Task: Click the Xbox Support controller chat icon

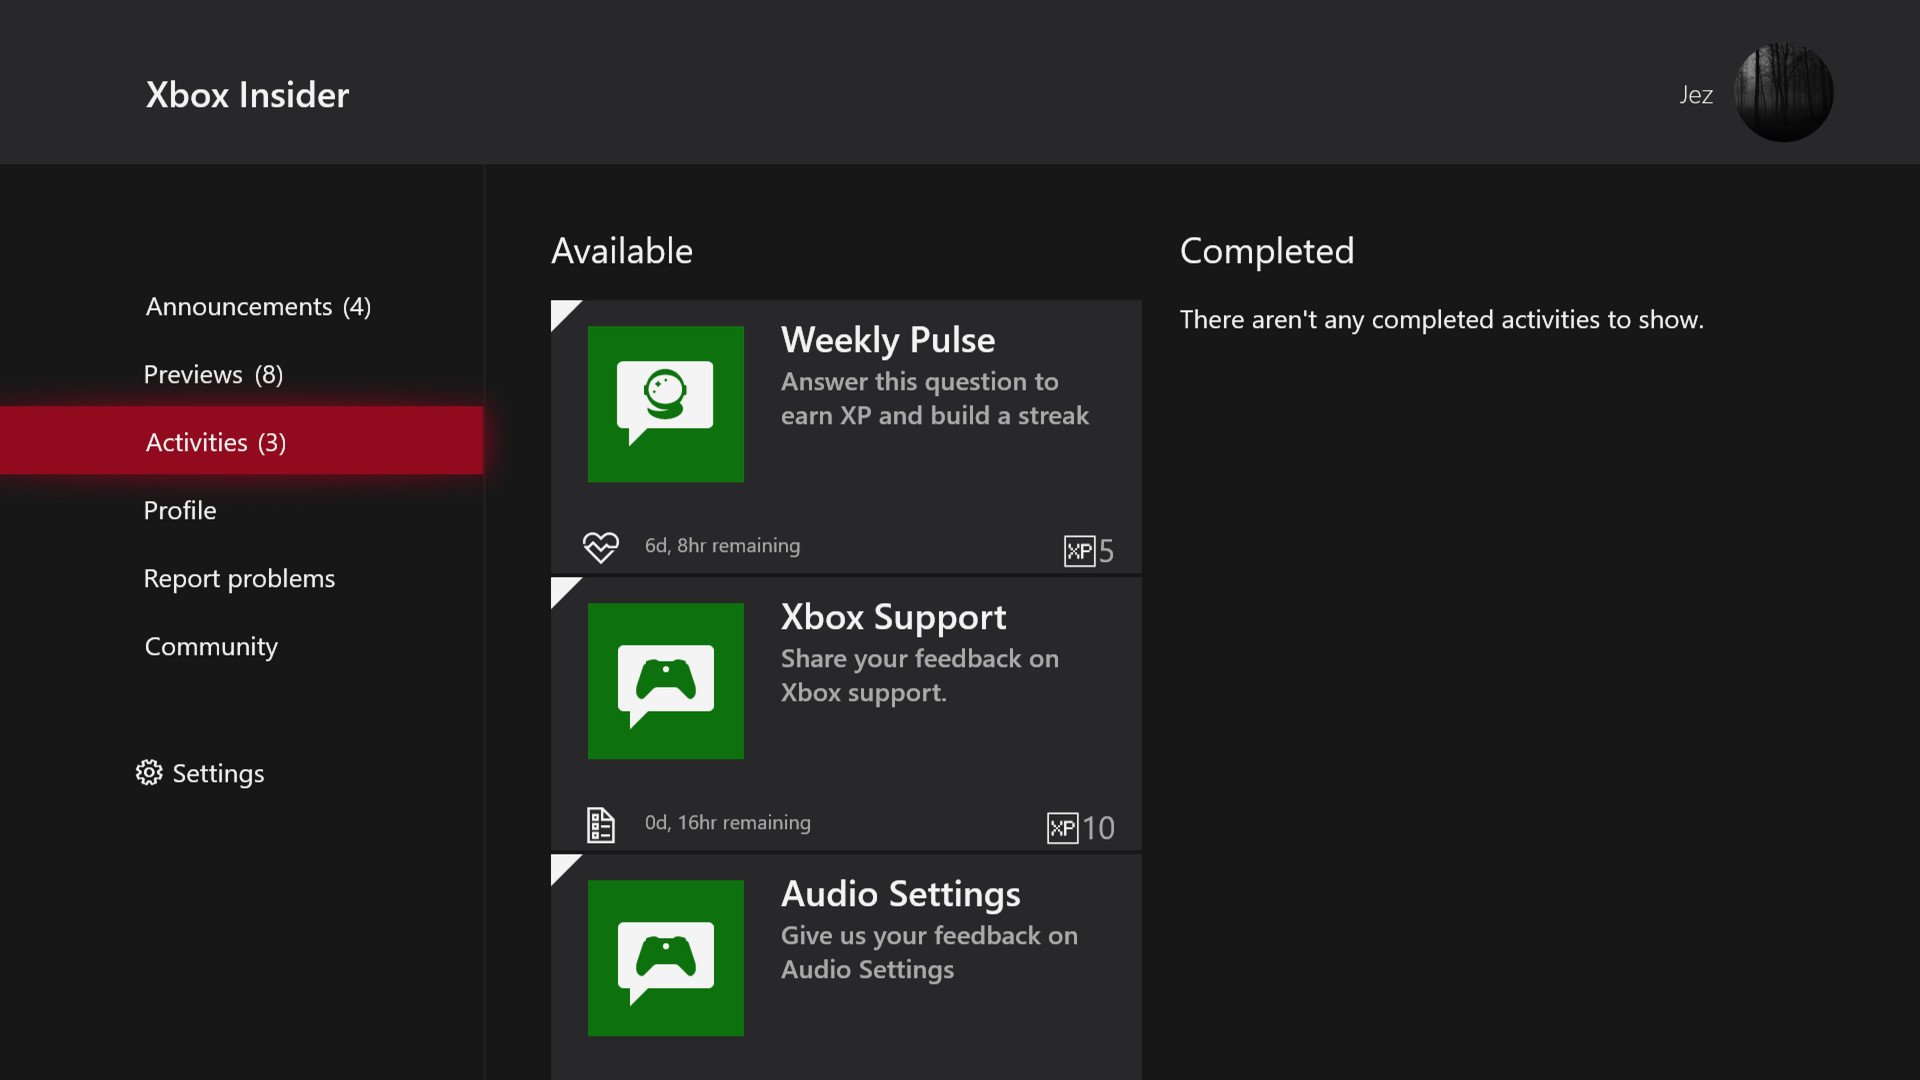Action: point(665,681)
